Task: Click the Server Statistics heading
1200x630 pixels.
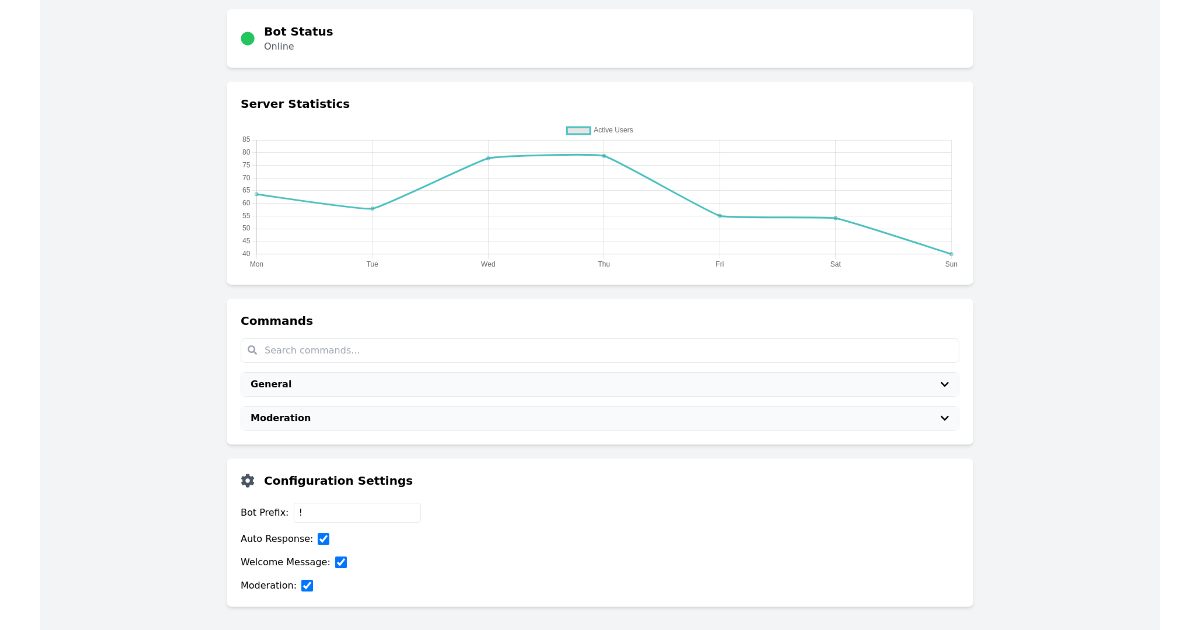Action: coord(295,103)
